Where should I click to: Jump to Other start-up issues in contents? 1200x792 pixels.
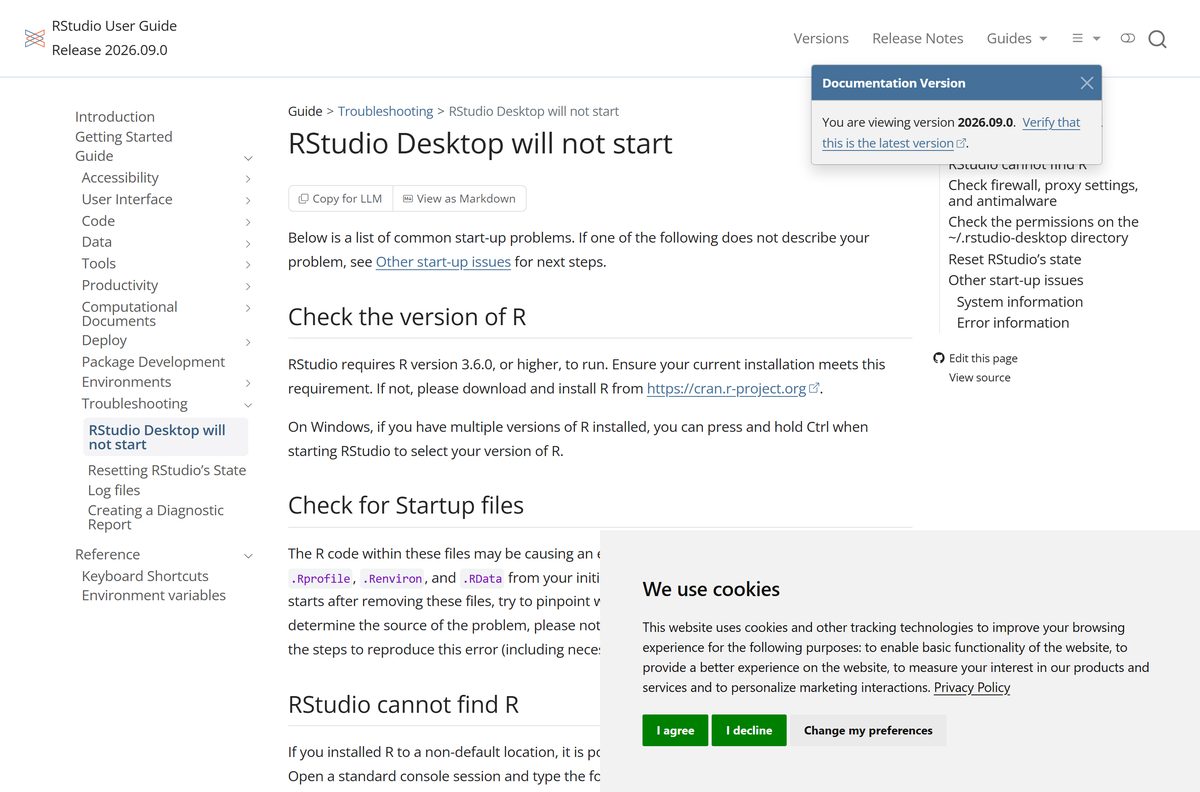tap(1016, 280)
